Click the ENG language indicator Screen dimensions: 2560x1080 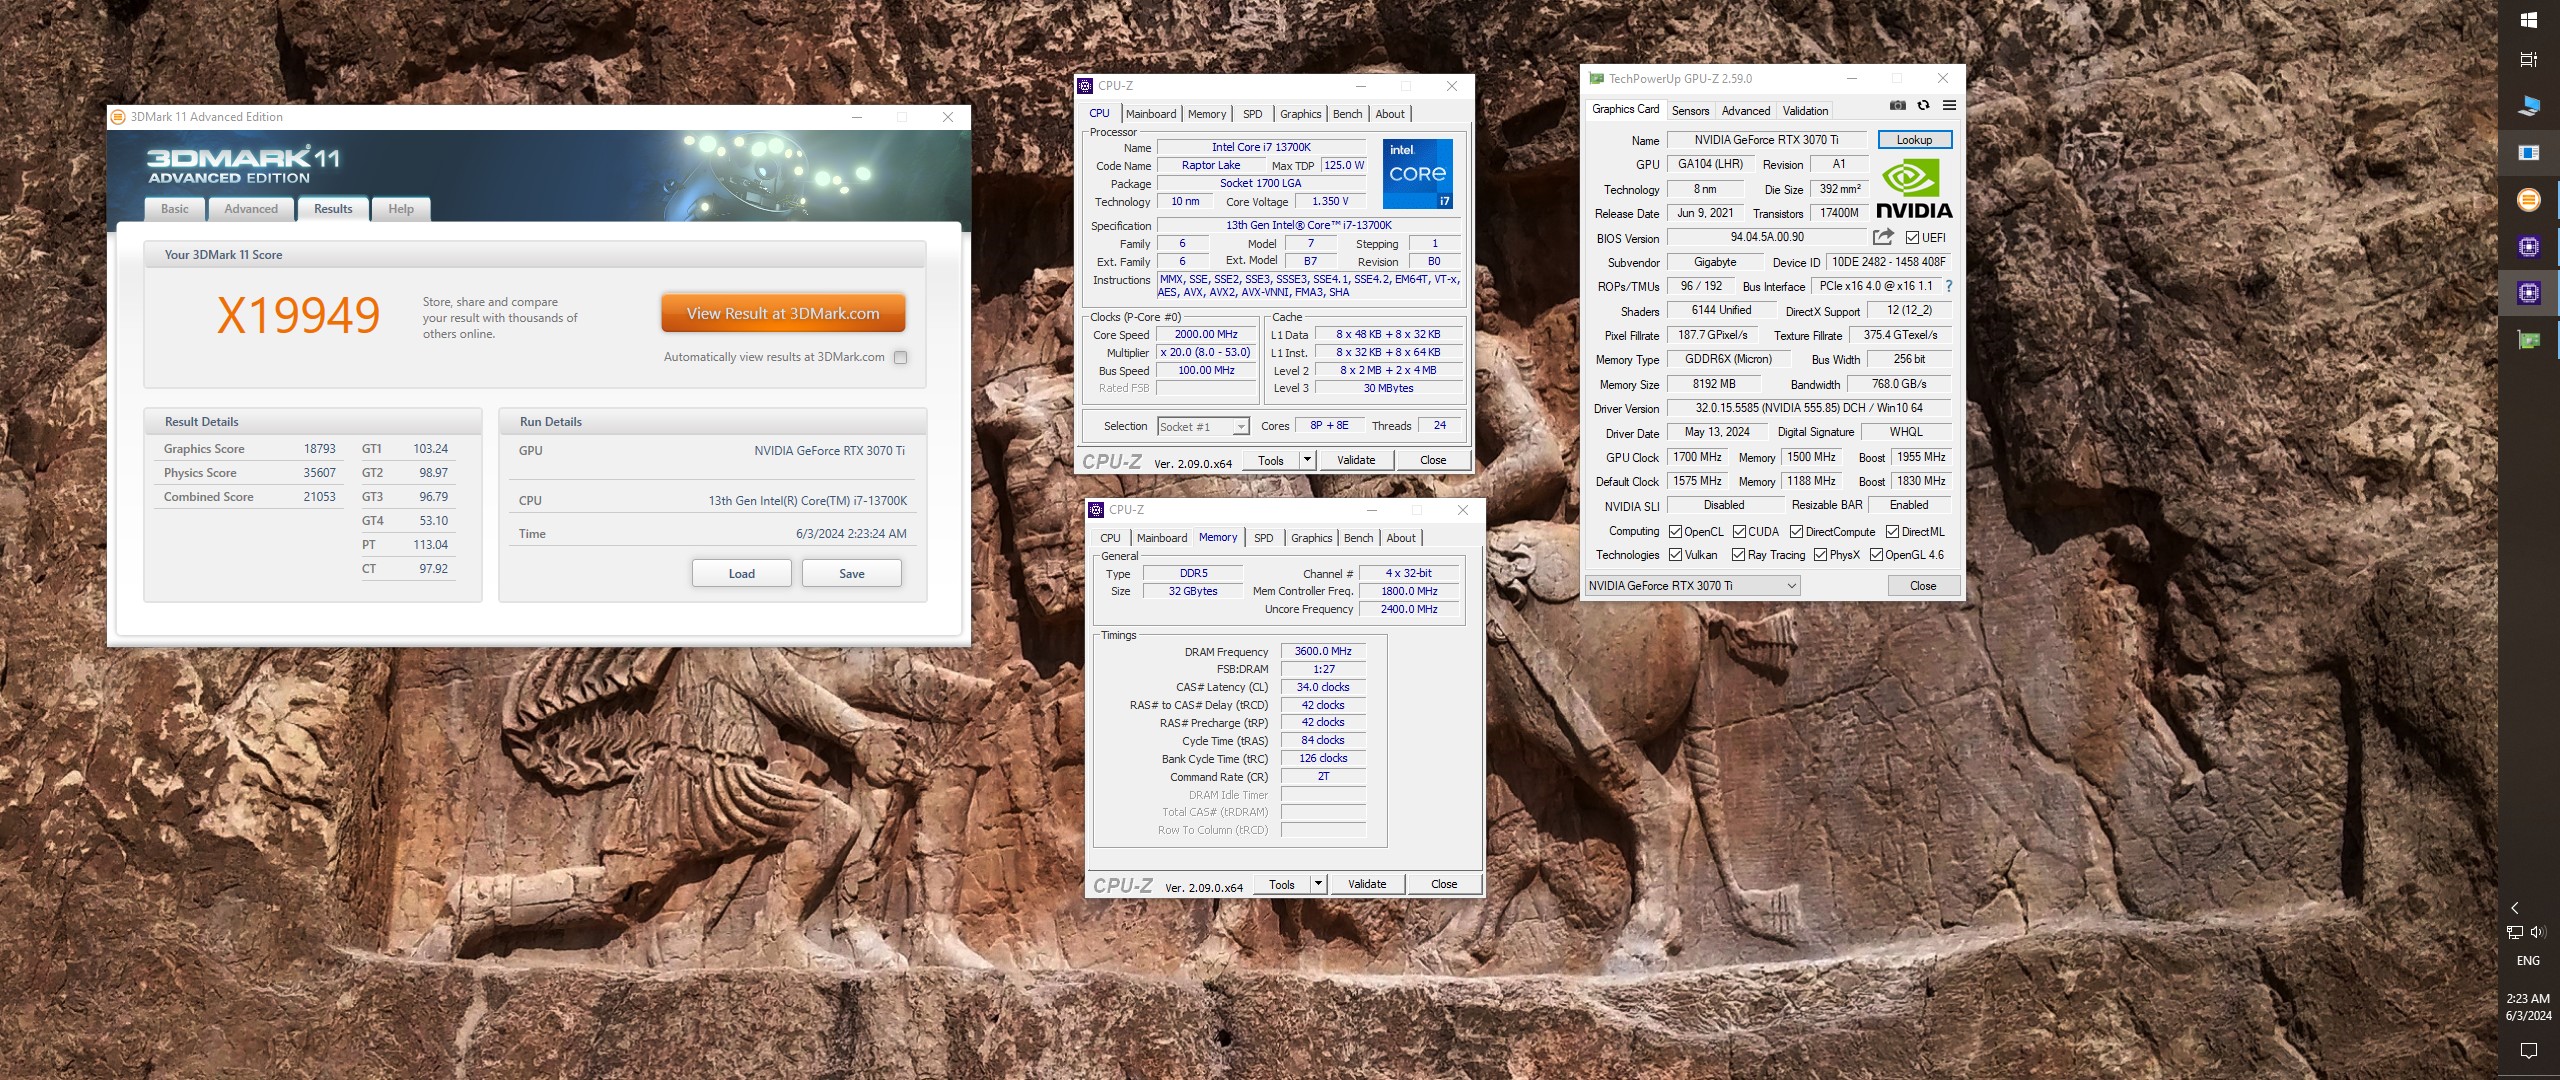[2528, 961]
